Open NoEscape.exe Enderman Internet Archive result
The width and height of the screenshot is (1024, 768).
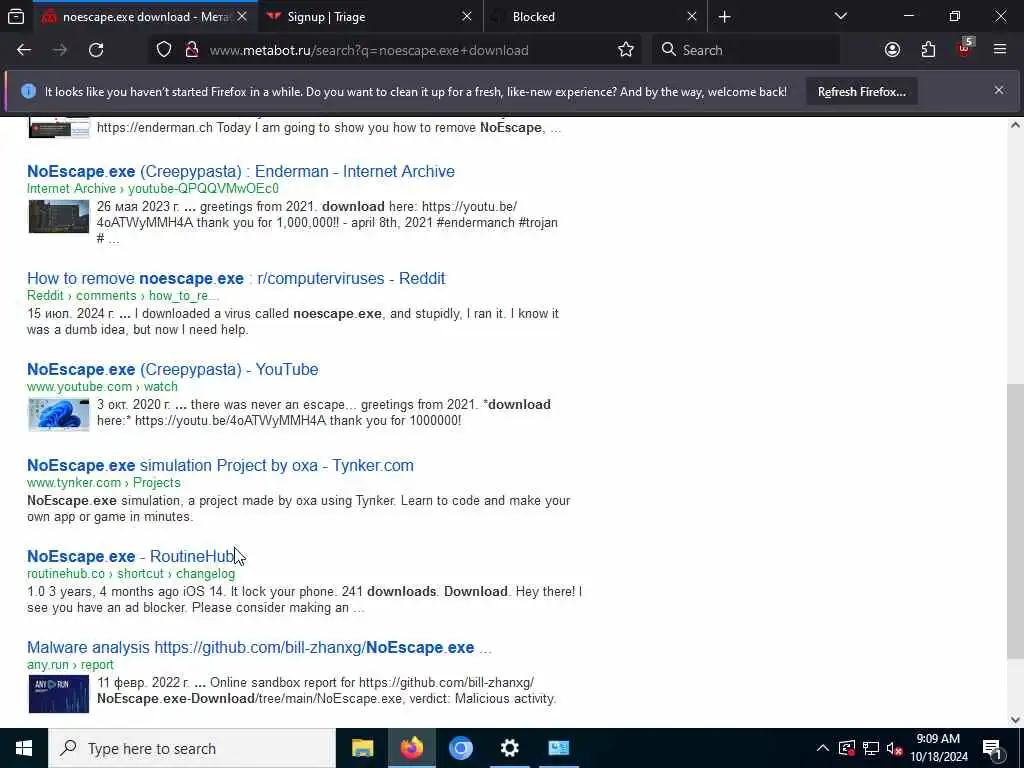[x=241, y=171]
